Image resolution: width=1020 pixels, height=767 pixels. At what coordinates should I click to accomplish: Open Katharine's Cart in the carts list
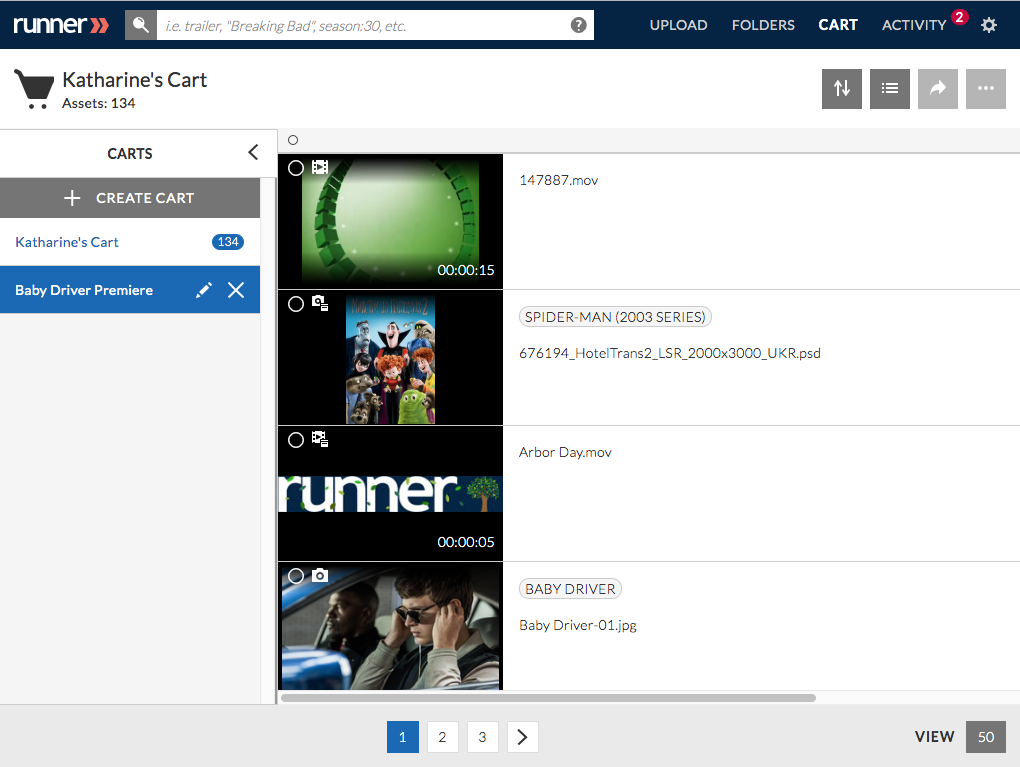click(x=130, y=242)
